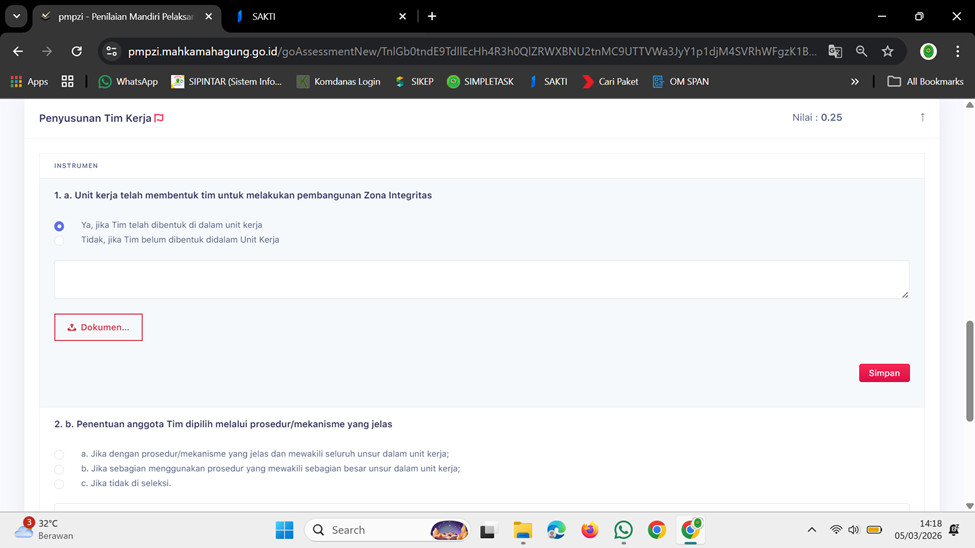Viewport: 975px width, 548px height.
Task: Click the Dokumen upload button
Action: [x=98, y=327]
